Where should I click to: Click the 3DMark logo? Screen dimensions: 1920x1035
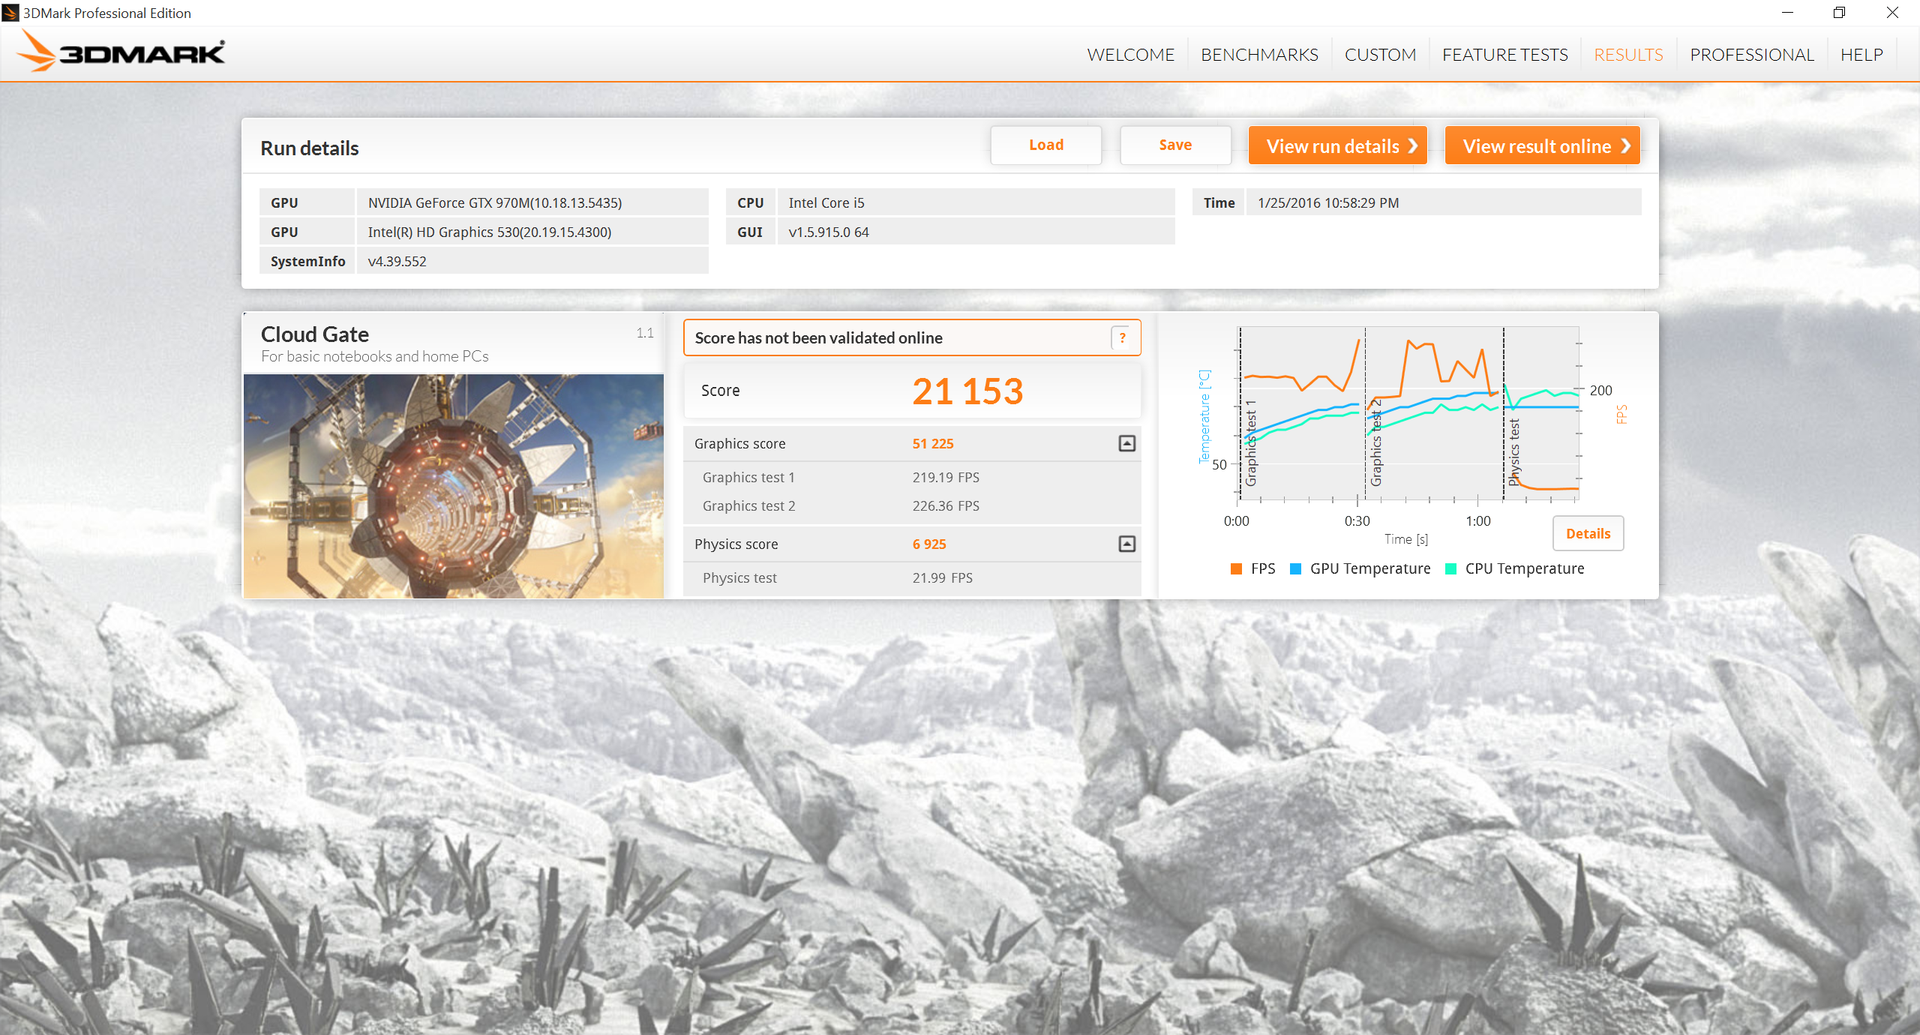point(123,52)
